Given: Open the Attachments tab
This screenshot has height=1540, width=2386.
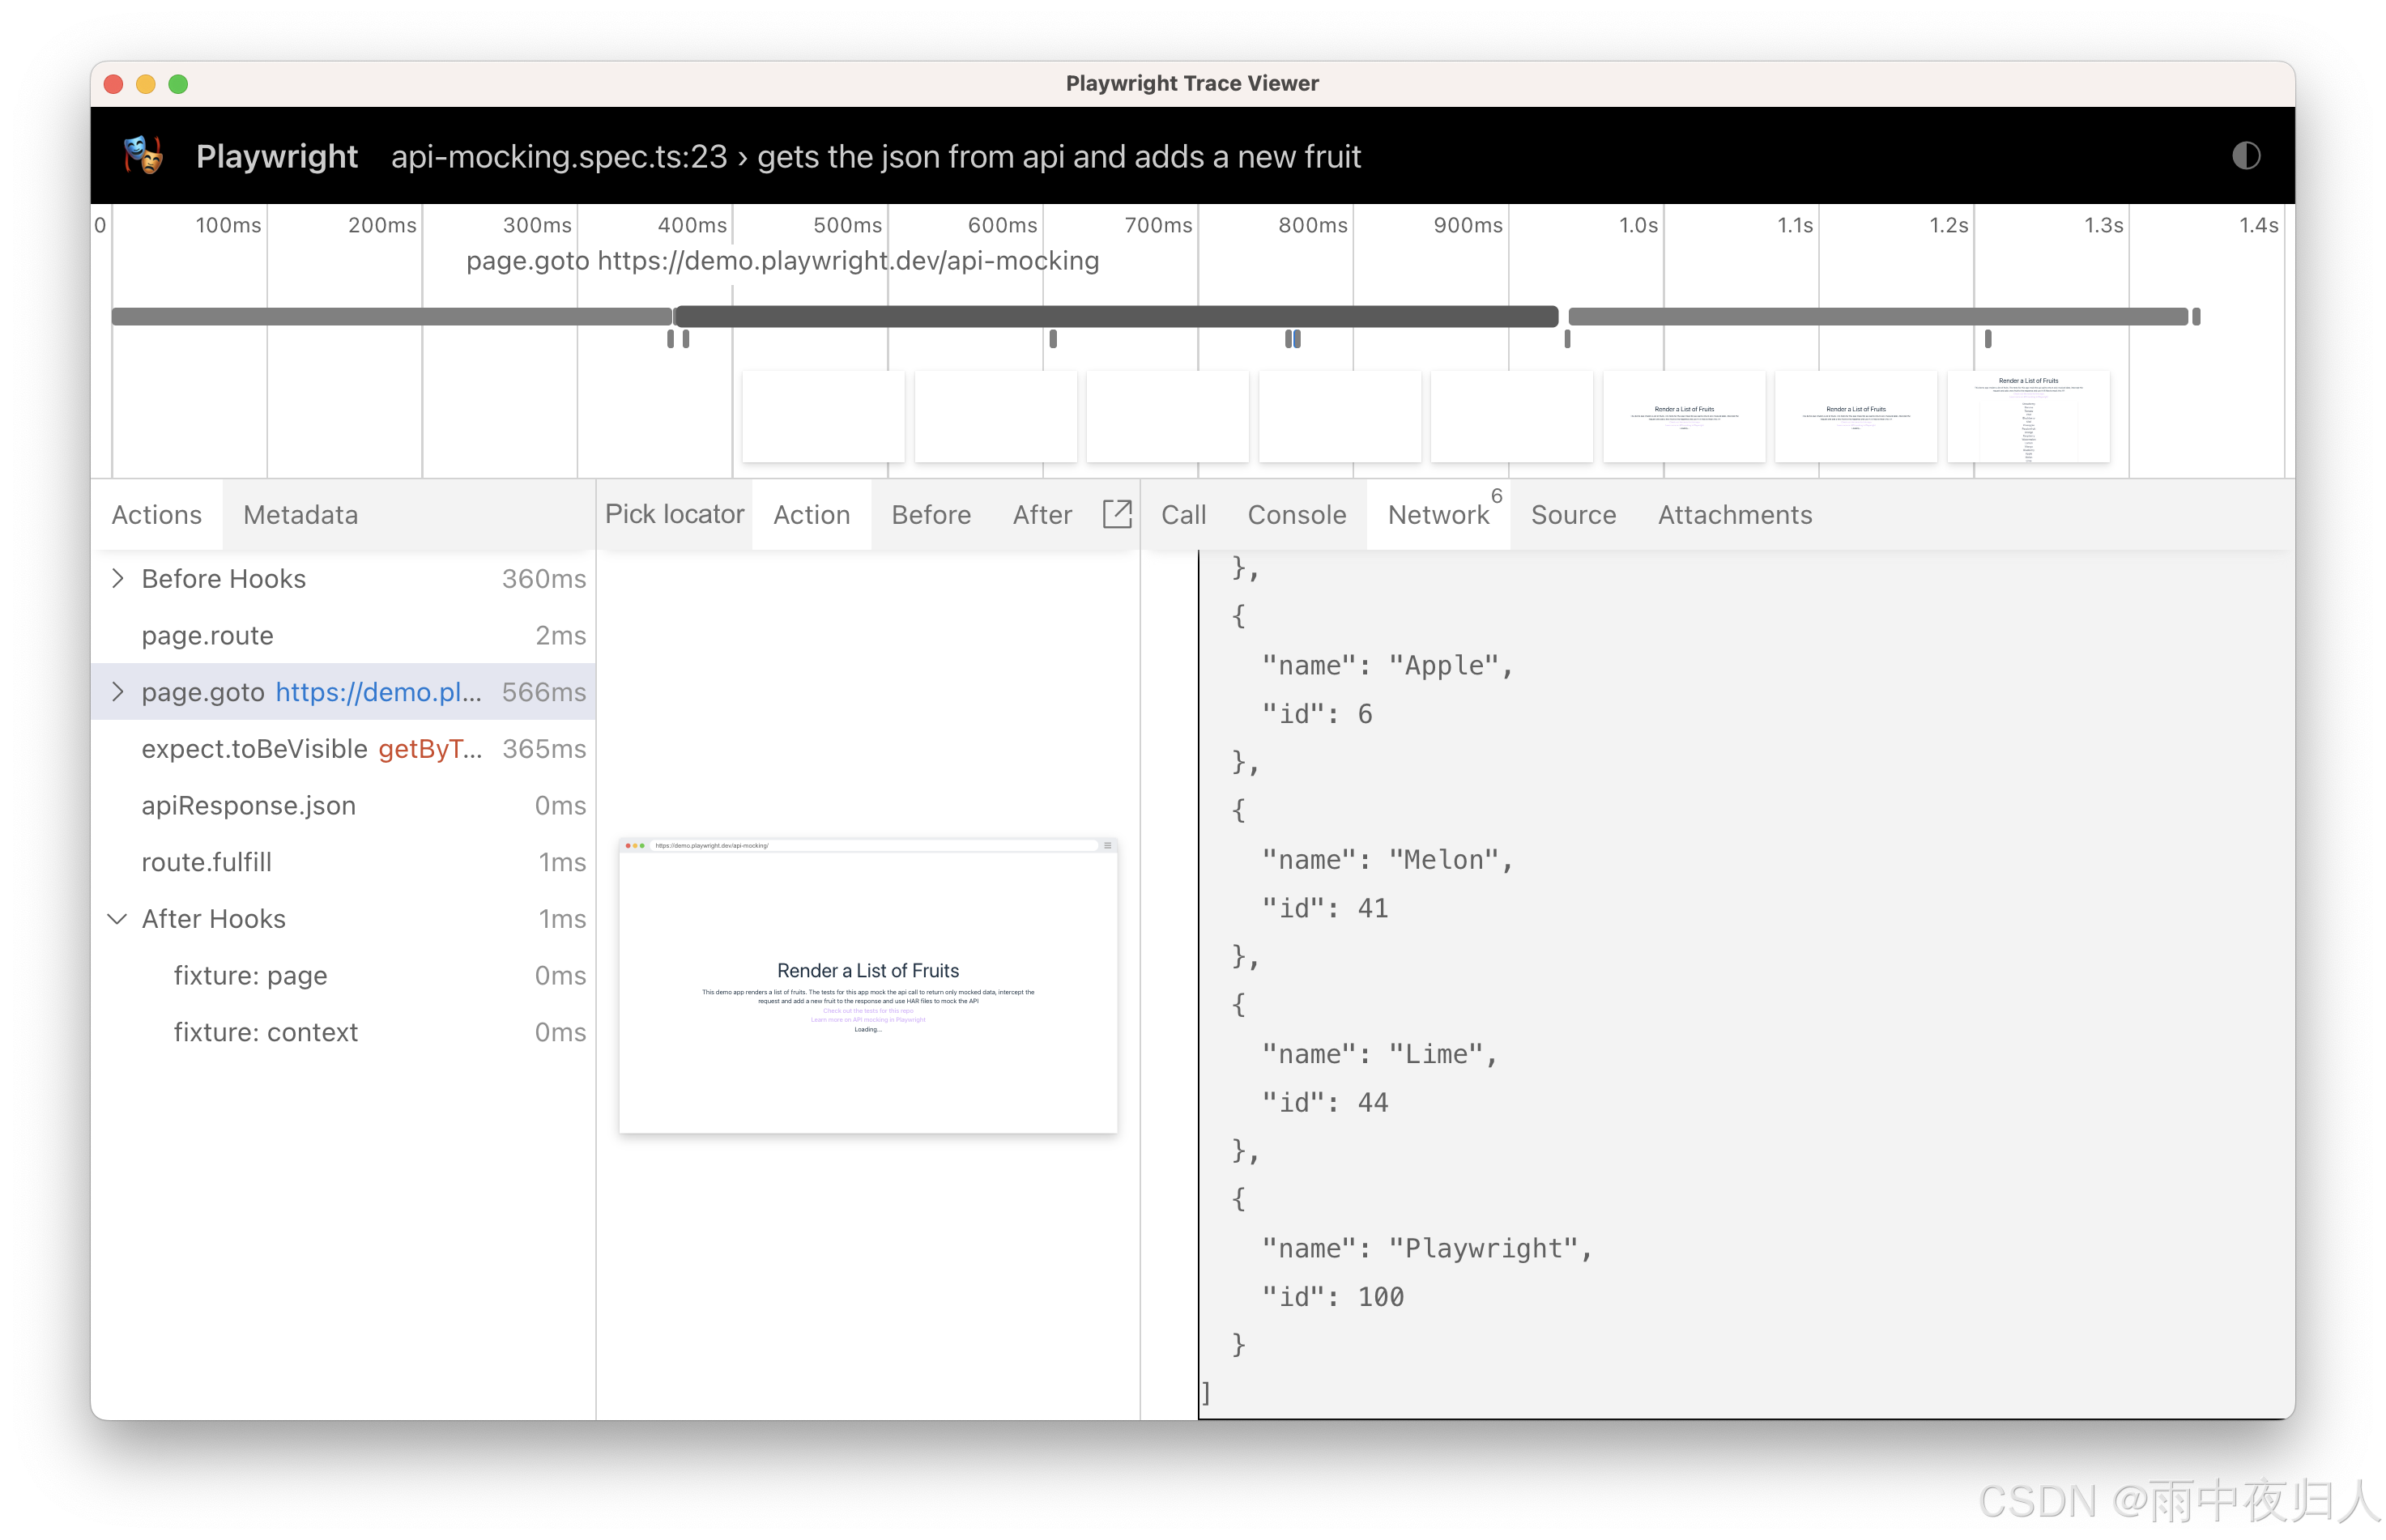Looking at the screenshot, I should click(1734, 514).
